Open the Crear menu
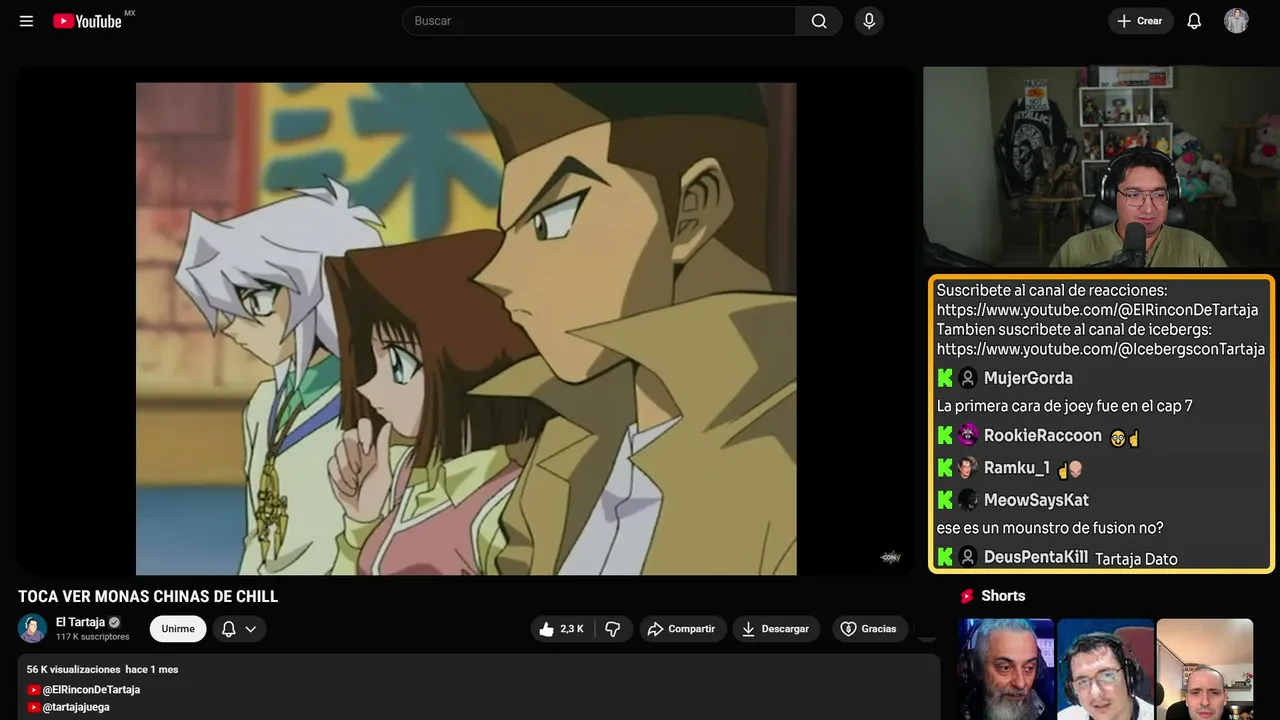 click(x=1140, y=21)
